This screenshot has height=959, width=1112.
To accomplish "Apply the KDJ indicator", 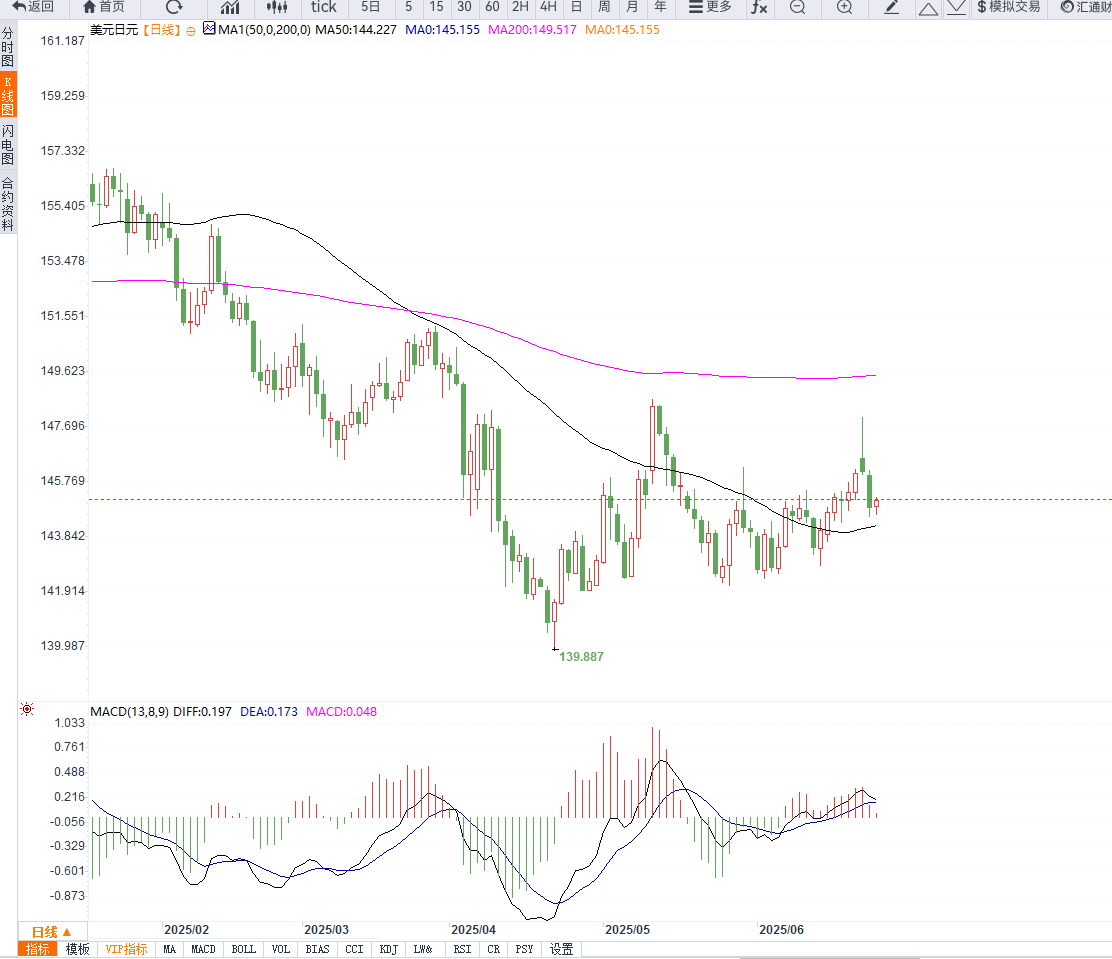I will tap(389, 949).
